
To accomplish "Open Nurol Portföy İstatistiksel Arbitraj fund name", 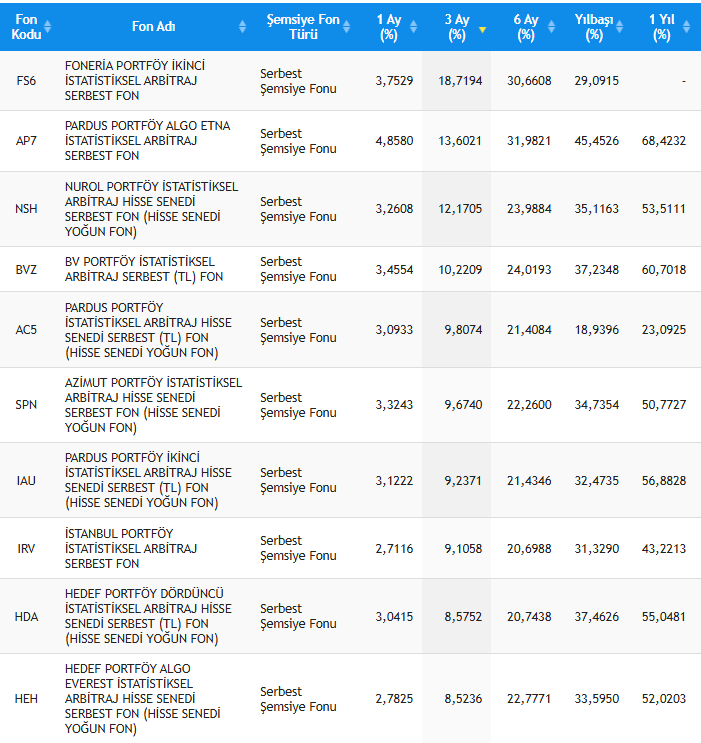I will click(152, 209).
